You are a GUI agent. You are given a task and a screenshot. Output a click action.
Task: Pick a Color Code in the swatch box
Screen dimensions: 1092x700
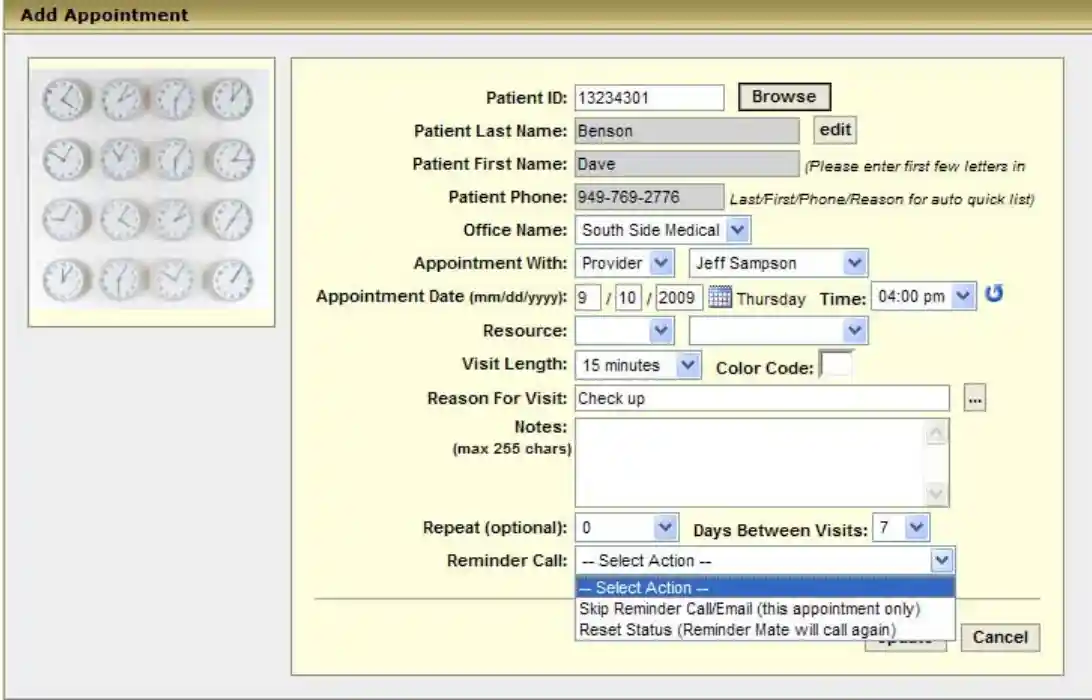[838, 364]
